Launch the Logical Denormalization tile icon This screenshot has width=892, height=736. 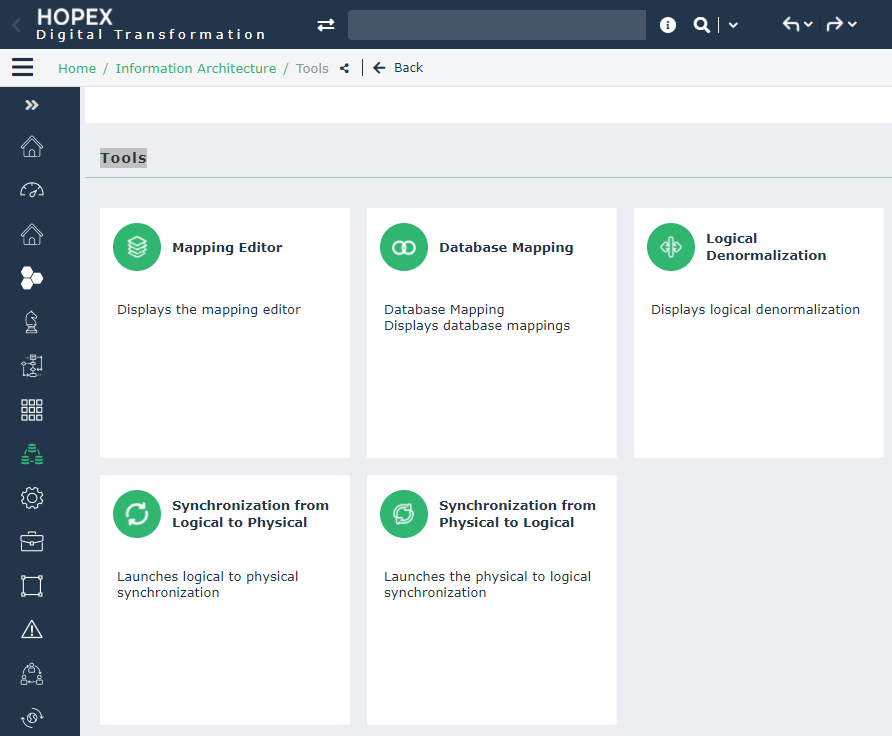[x=671, y=247]
